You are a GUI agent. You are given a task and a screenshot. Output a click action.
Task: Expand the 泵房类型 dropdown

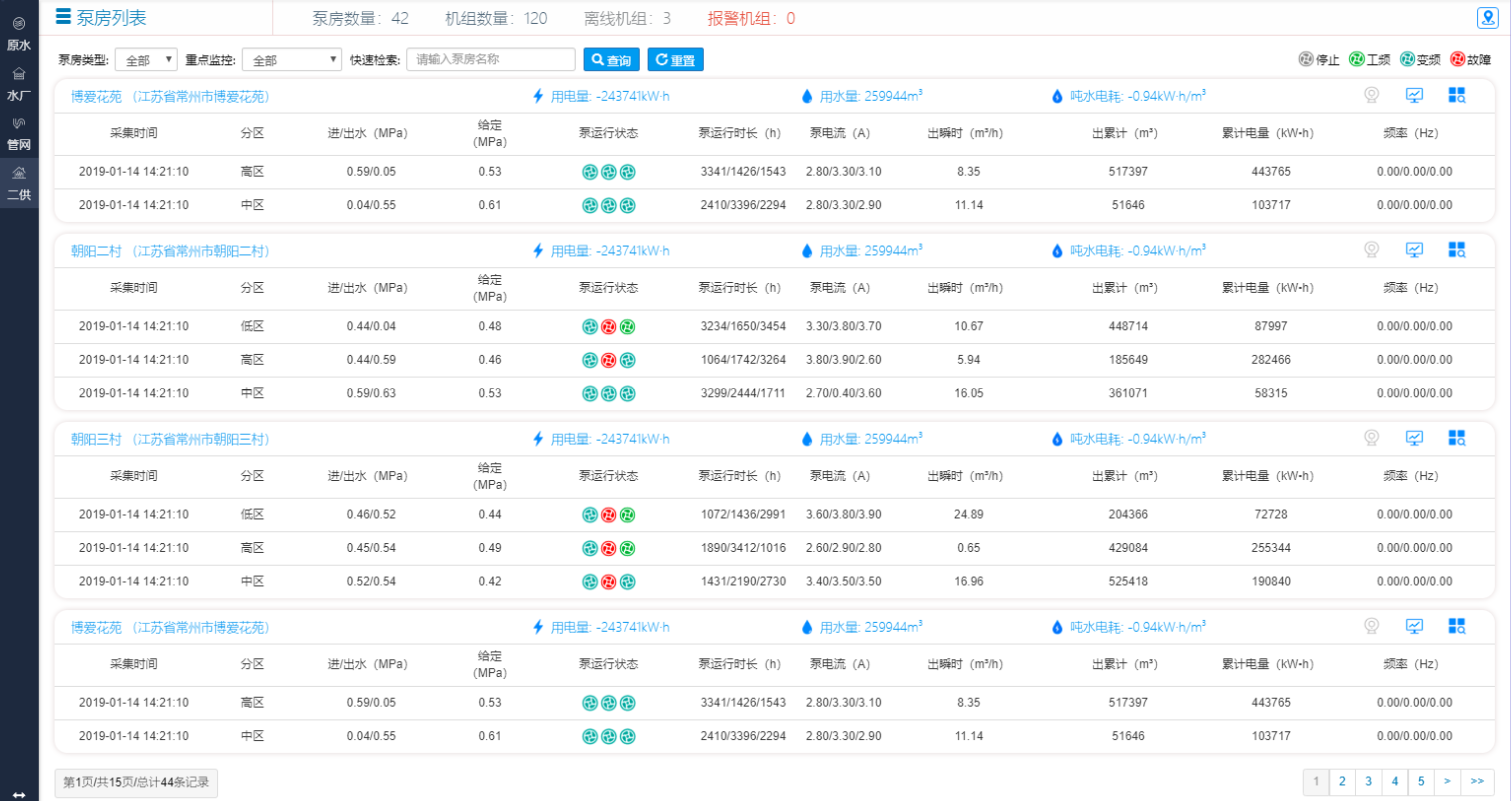pyautogui.click(x=146, y=60)
